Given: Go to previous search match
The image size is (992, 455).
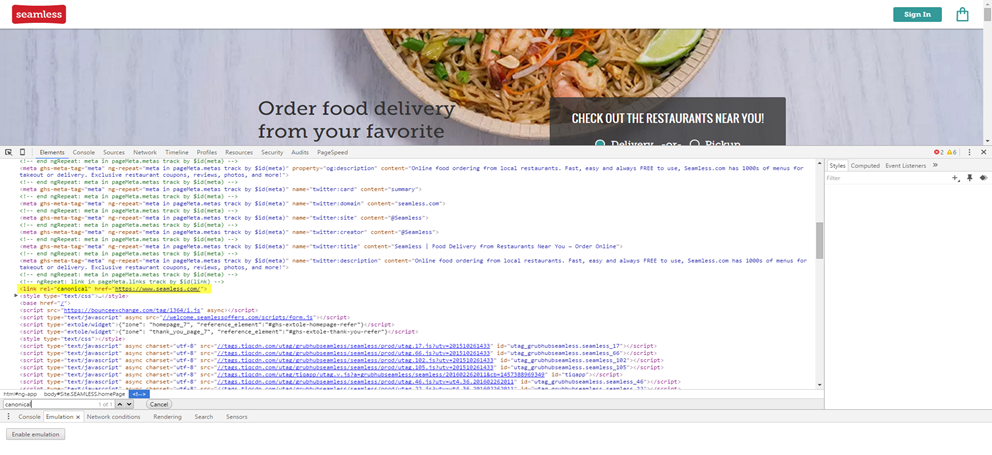Looking at the screenshot, I should [x=120, y=404].
